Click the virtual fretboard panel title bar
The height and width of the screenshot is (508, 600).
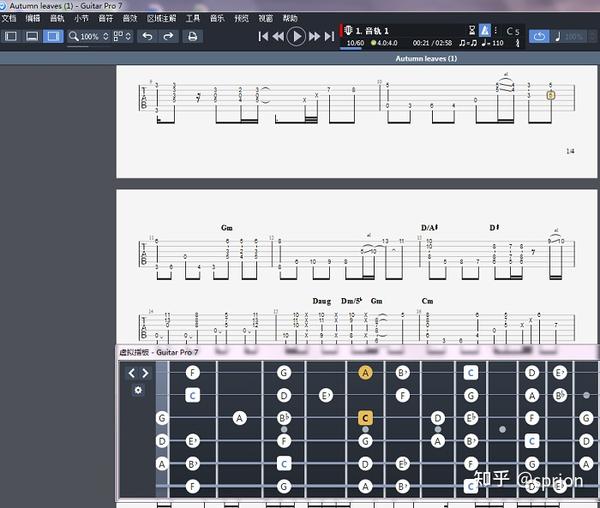(x=358, y=352)
